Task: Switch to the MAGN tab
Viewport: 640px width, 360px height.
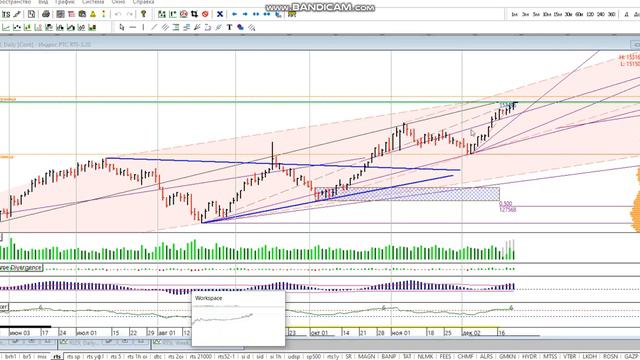Action: point(366,356)
